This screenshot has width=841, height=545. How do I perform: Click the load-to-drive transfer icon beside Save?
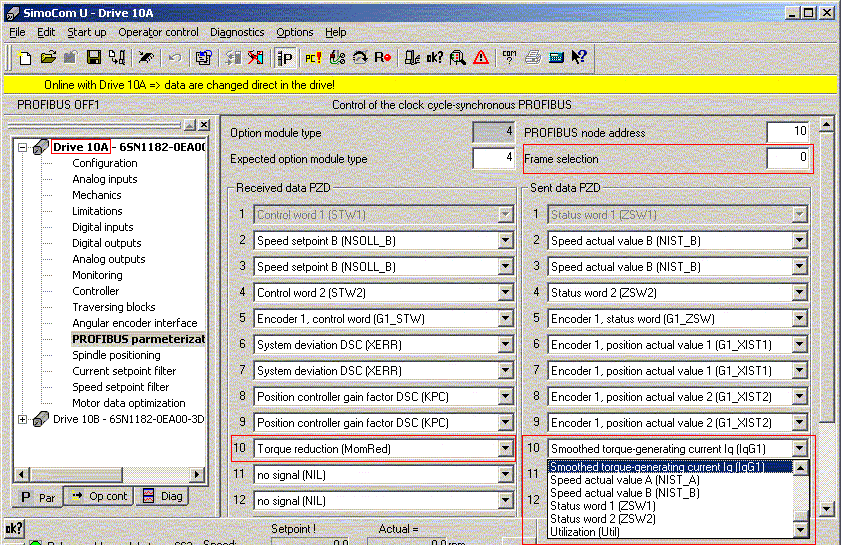tap(116, 57)
